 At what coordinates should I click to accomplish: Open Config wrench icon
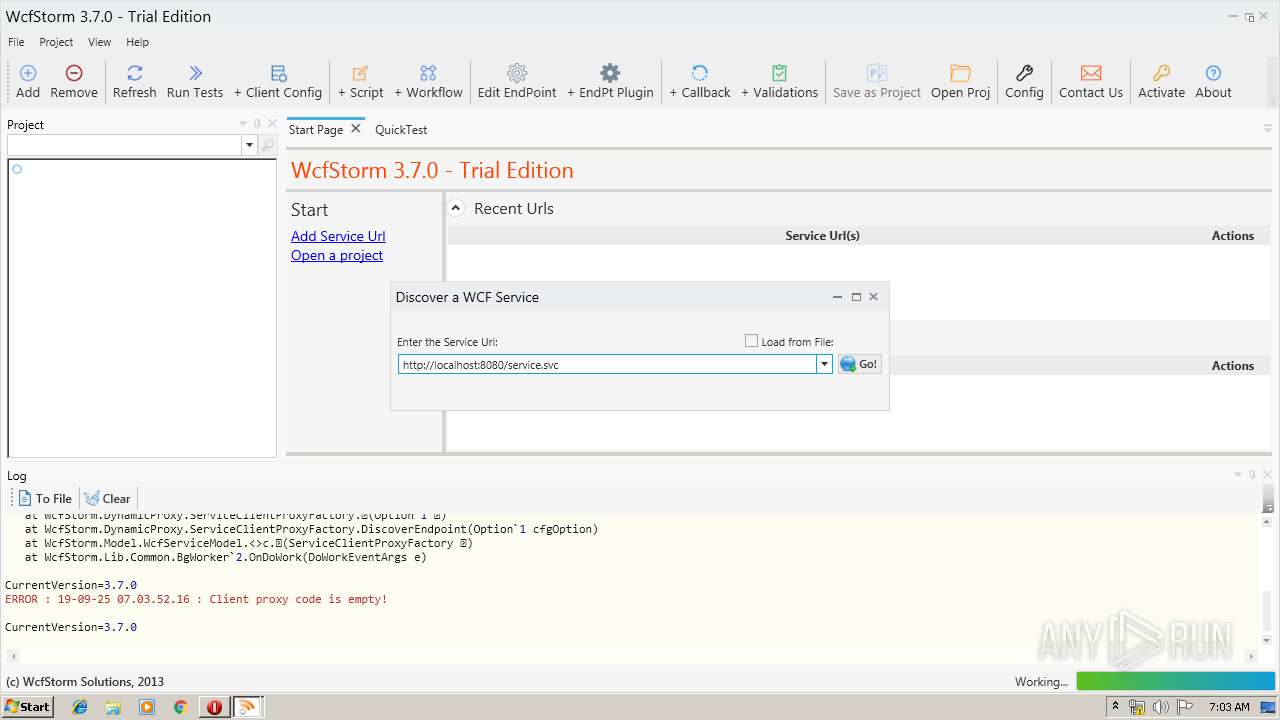(1024, 73)
